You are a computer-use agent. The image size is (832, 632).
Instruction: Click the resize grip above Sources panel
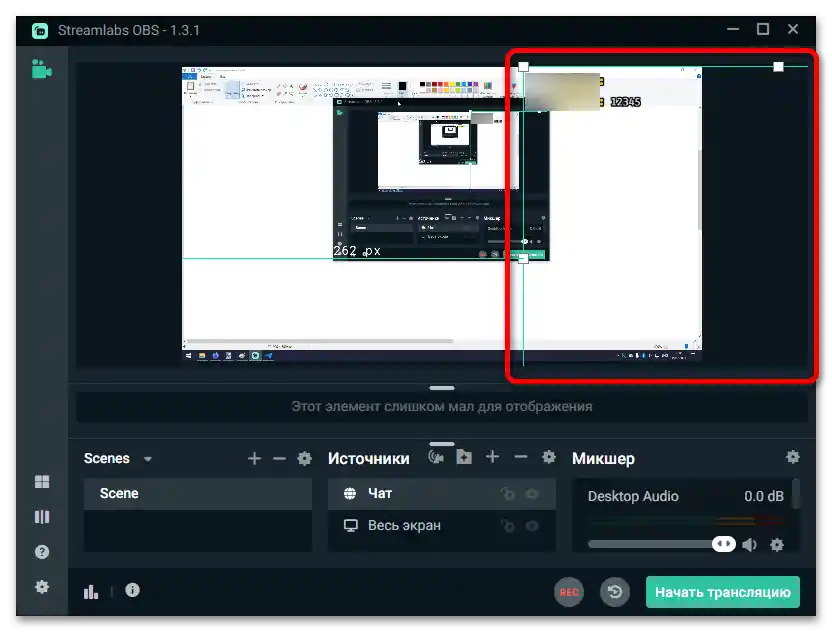click(442, 444)
